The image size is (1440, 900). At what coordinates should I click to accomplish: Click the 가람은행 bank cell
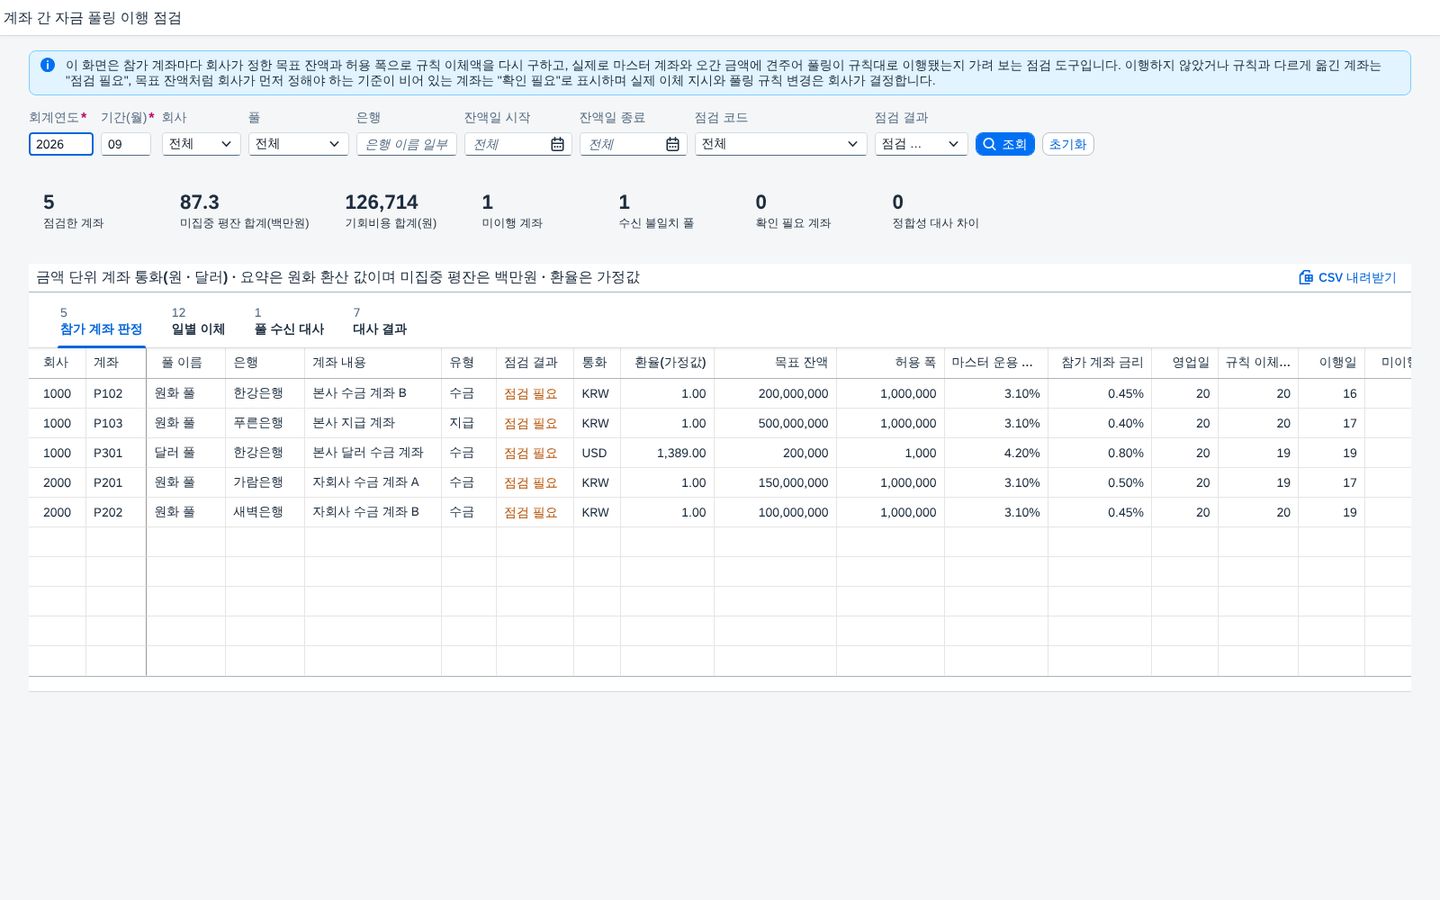coord(265,482)
